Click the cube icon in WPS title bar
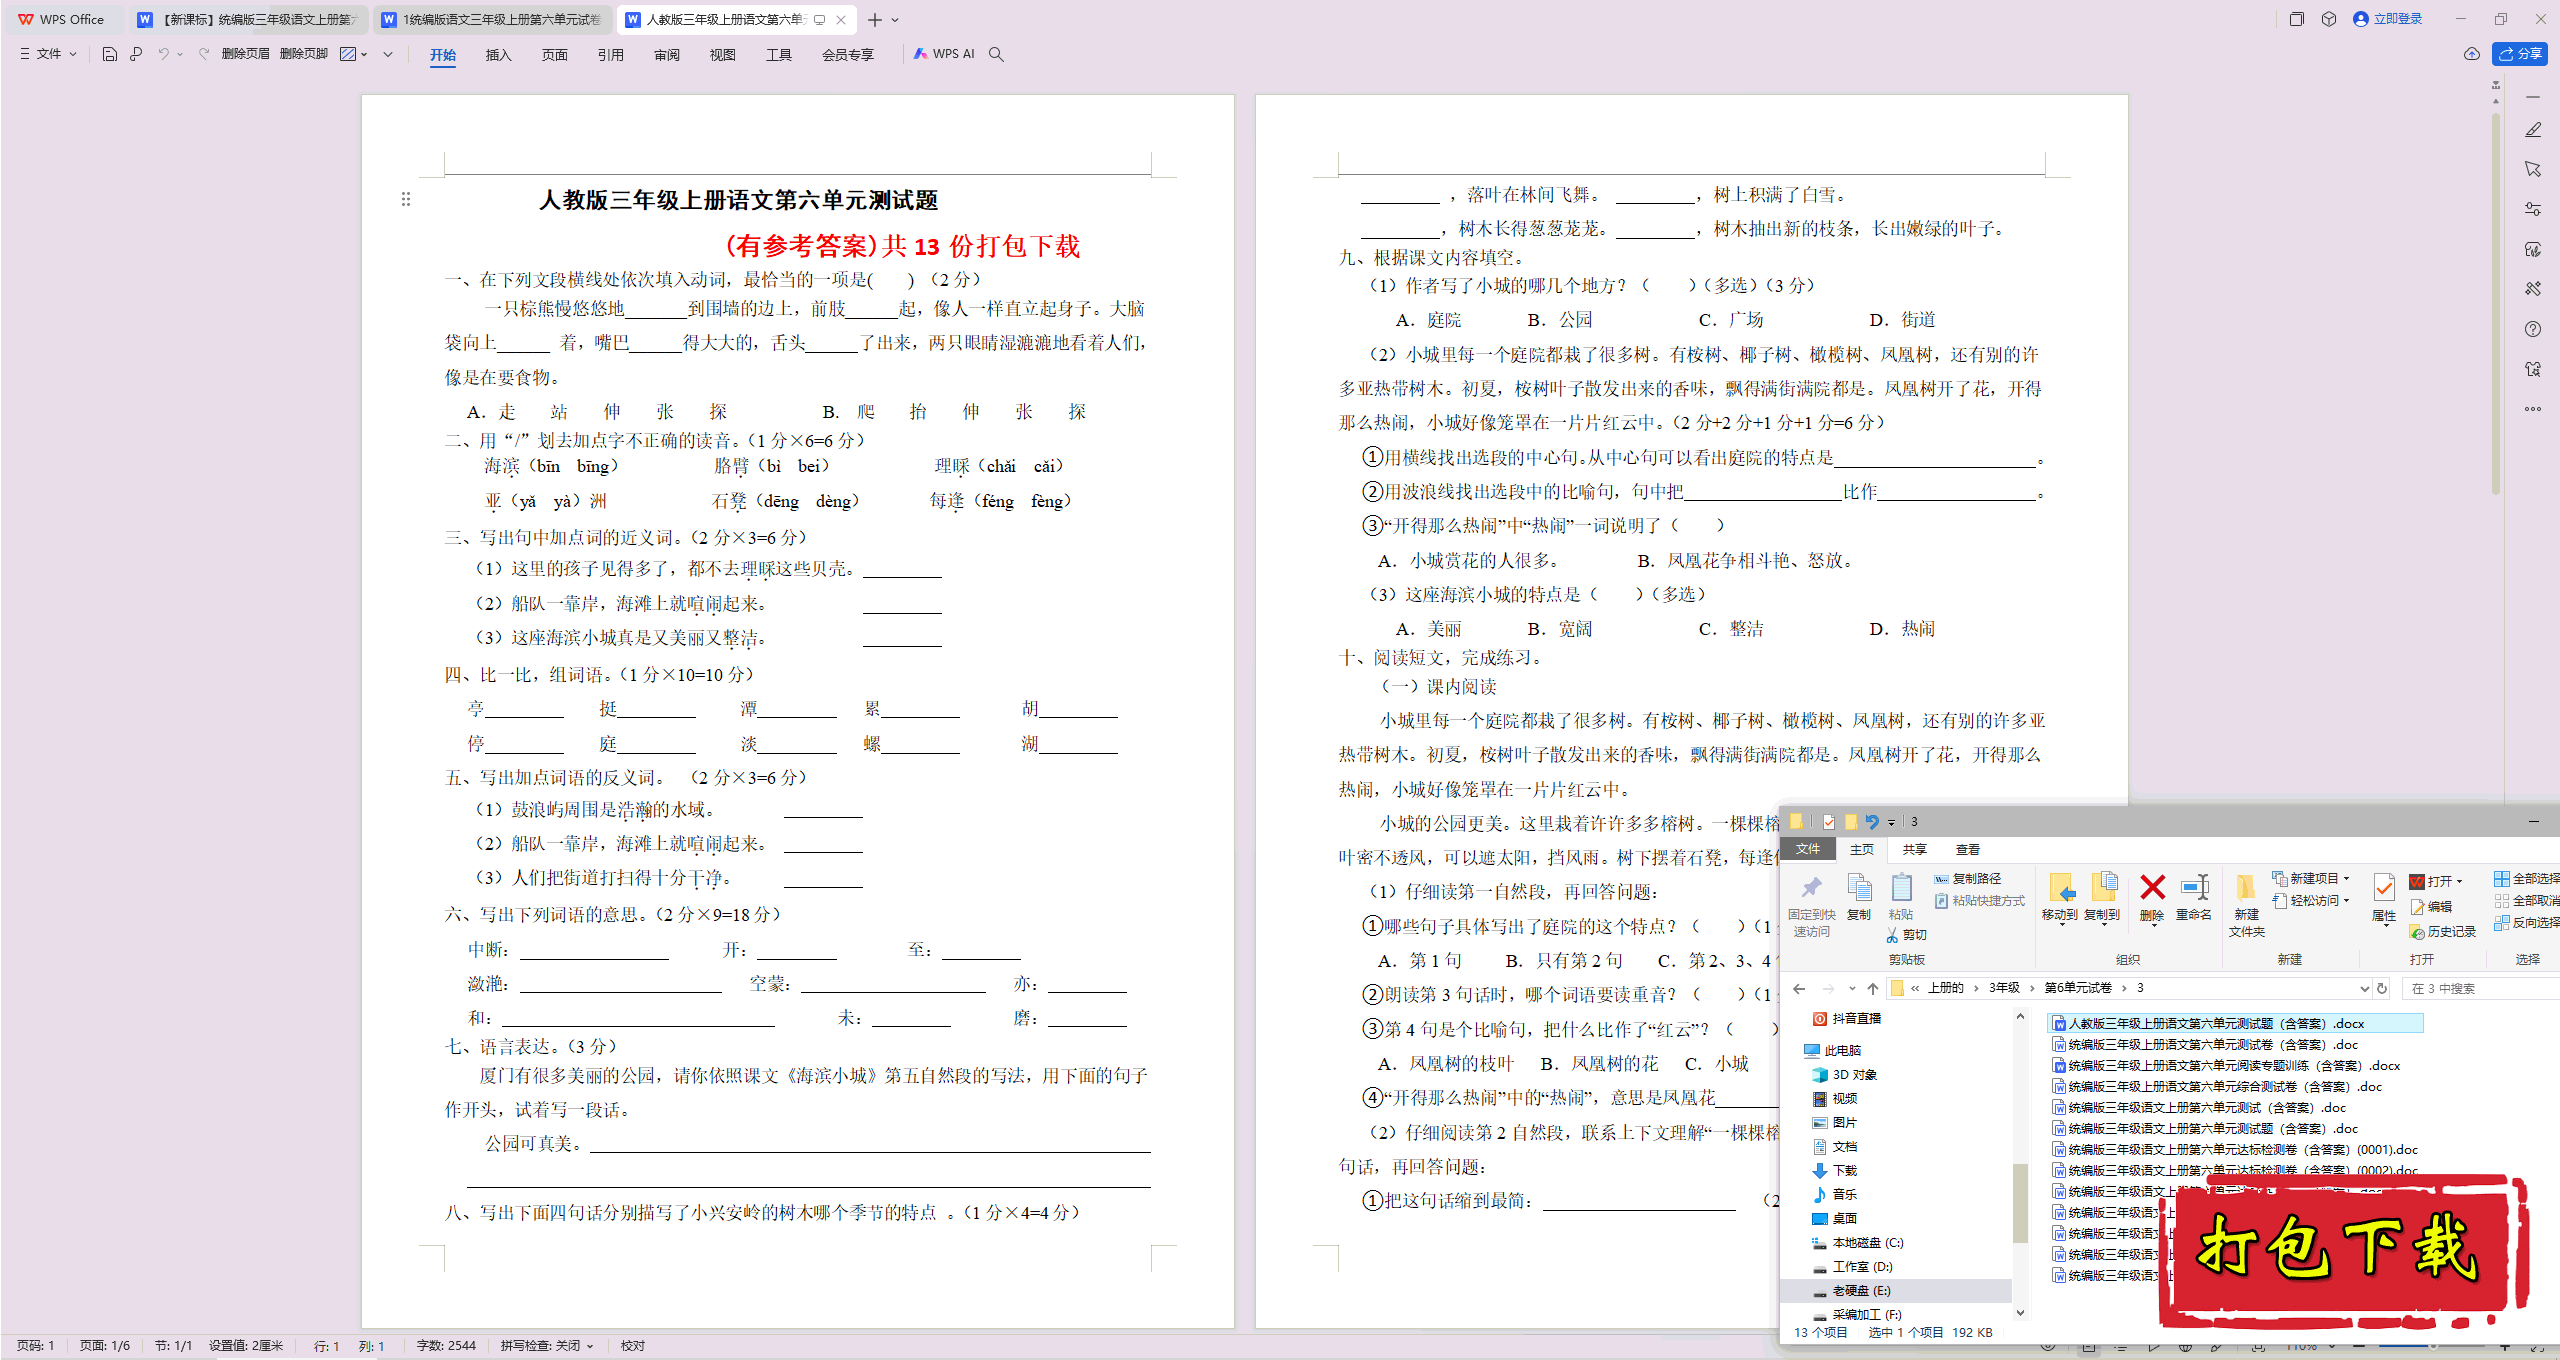 tap(2329, 19)
